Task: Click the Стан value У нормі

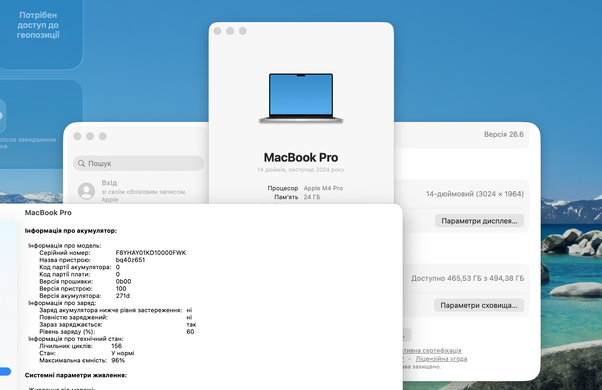Action: pyautogui.click(x=123, y=353)
